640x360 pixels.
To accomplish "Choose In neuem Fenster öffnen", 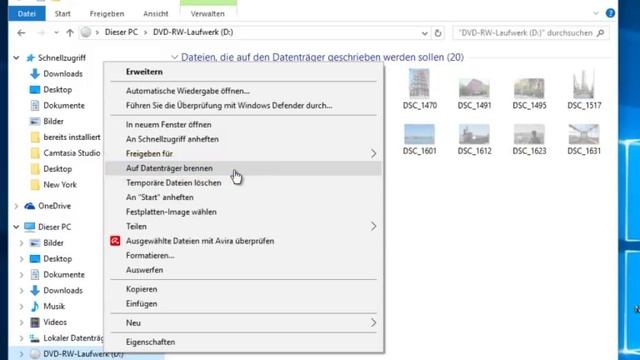I will (244, 124).
